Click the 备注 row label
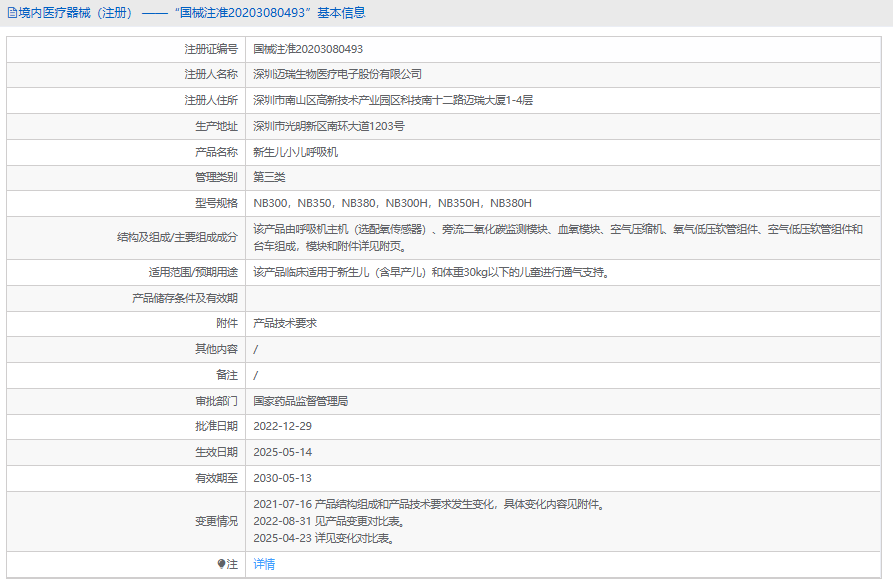The image size is (893, 581). point(227,375)
